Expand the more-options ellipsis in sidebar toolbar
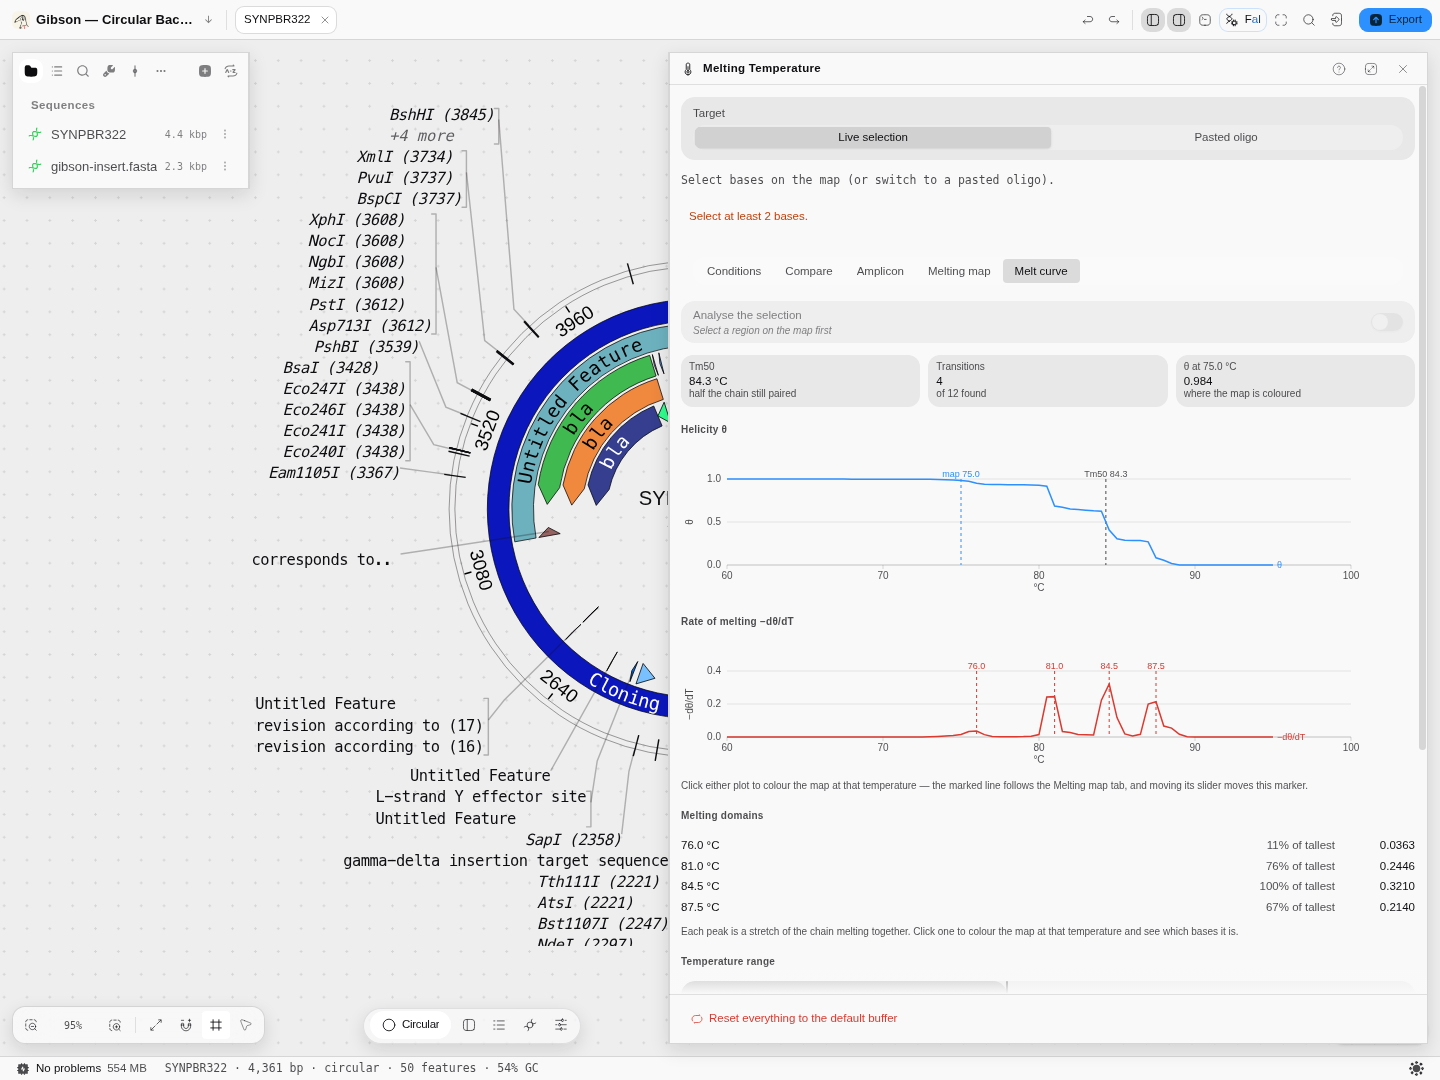This screenshot has height=1080, width=1440. [x=161, y=71]
